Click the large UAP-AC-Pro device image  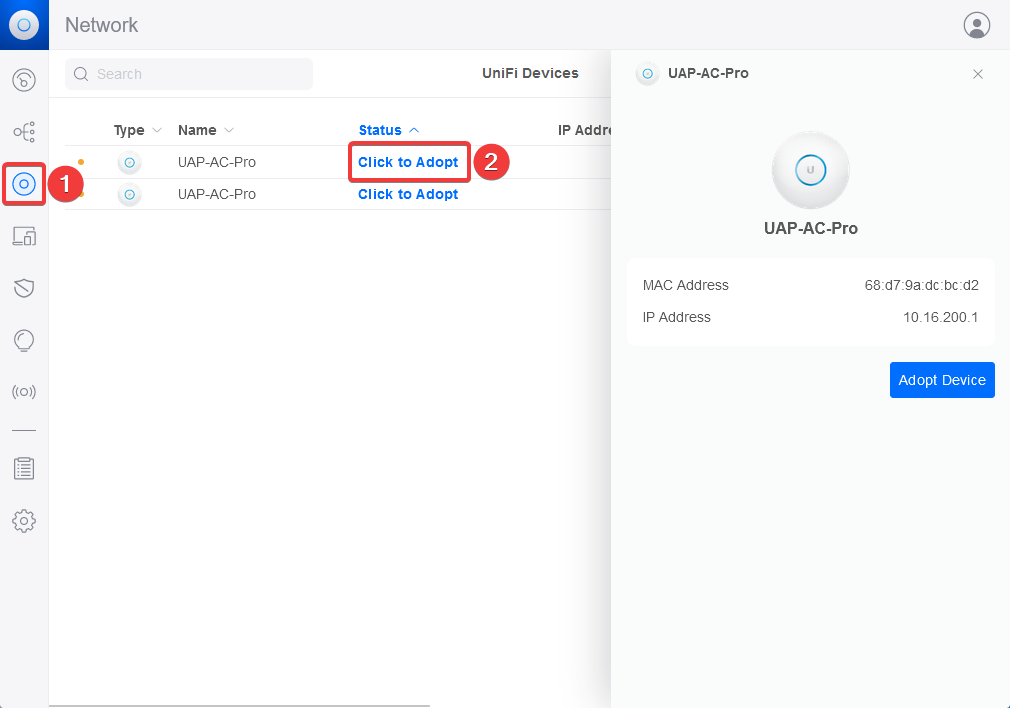(810, 170)
